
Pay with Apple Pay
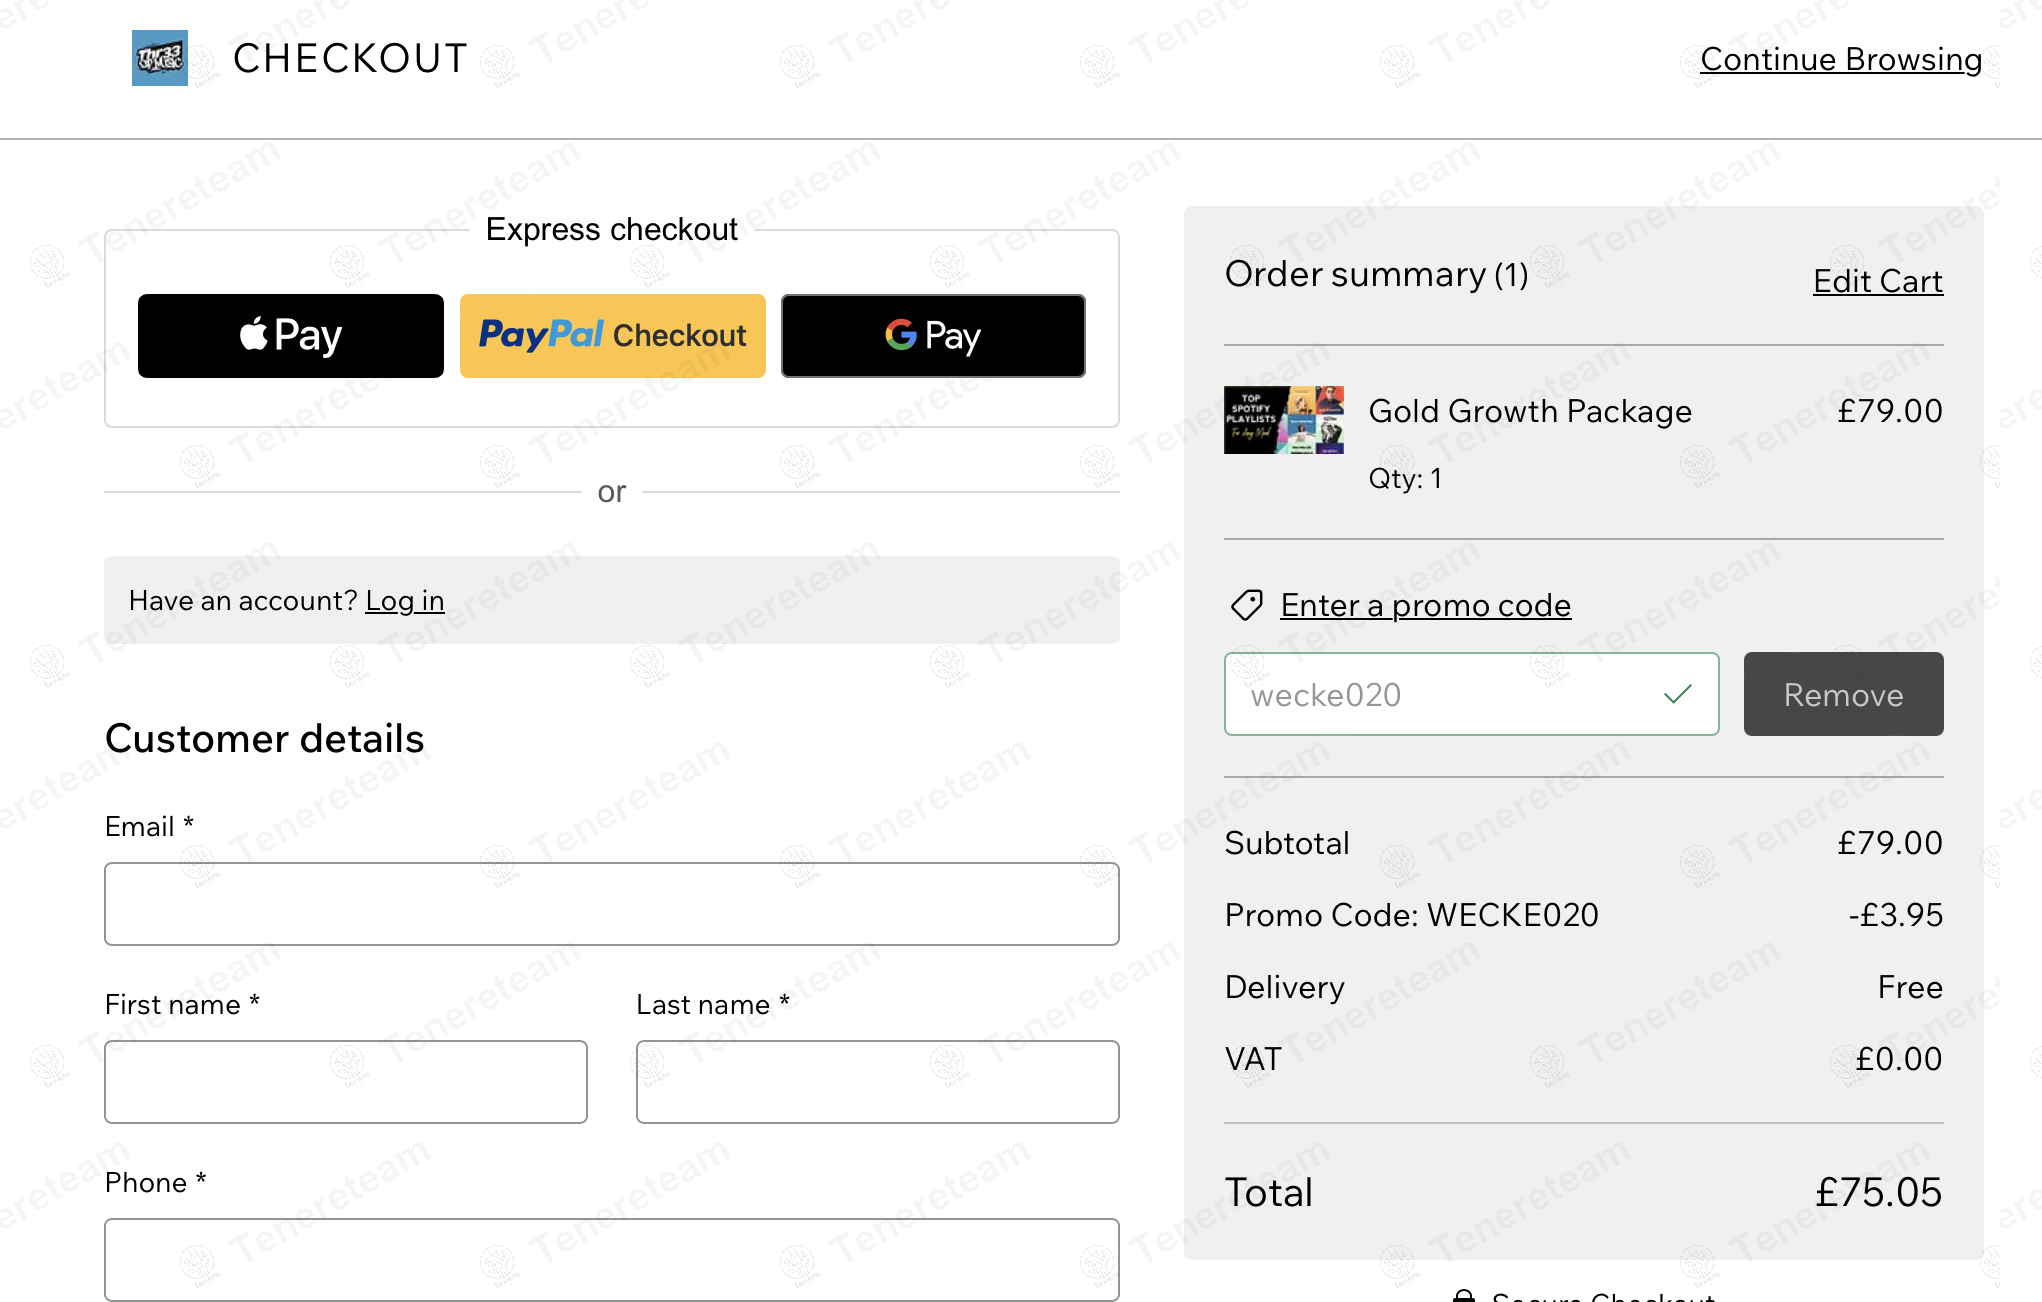[x=291, y=336]
